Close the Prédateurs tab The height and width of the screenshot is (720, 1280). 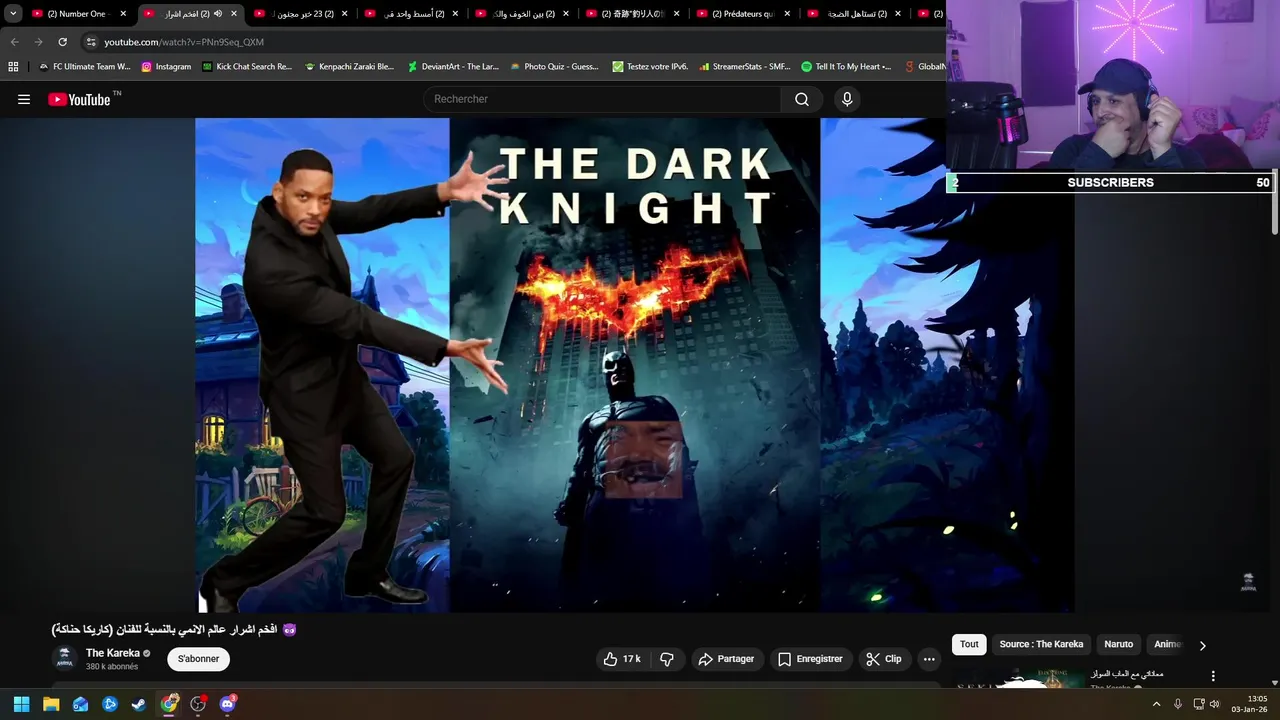(787, 14)
